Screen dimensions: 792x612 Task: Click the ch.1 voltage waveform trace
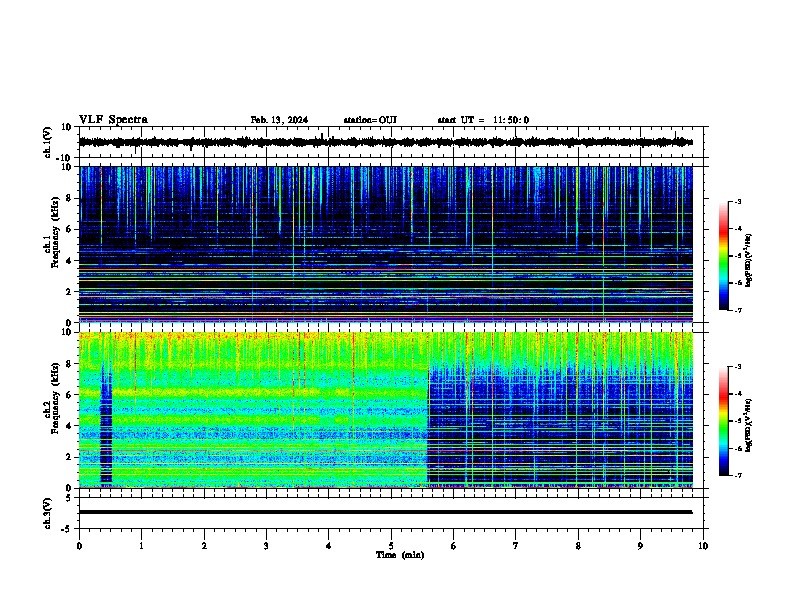click(x=386, y=142)
